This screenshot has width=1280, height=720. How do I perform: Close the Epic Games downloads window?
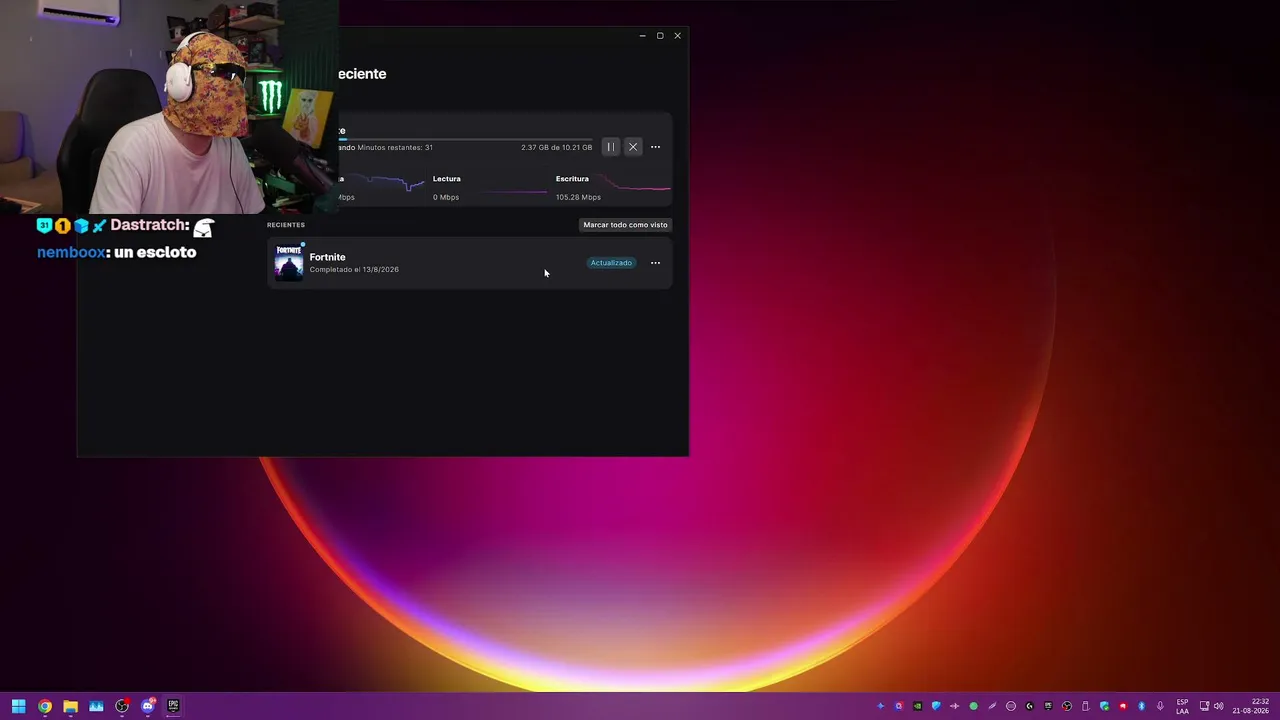(677, 36)
